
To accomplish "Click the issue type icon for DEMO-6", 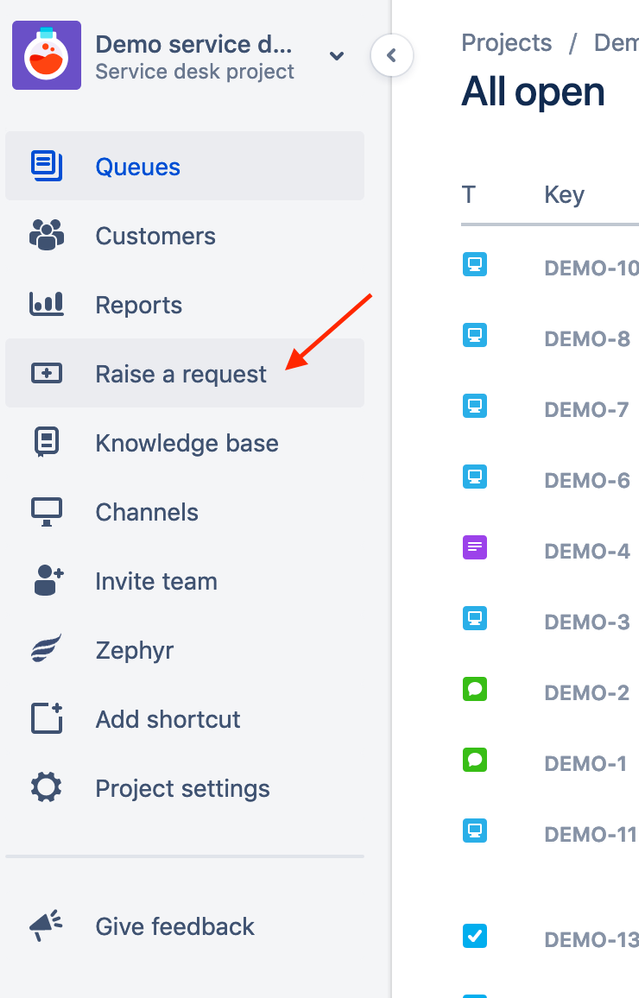I will [474, 476].
